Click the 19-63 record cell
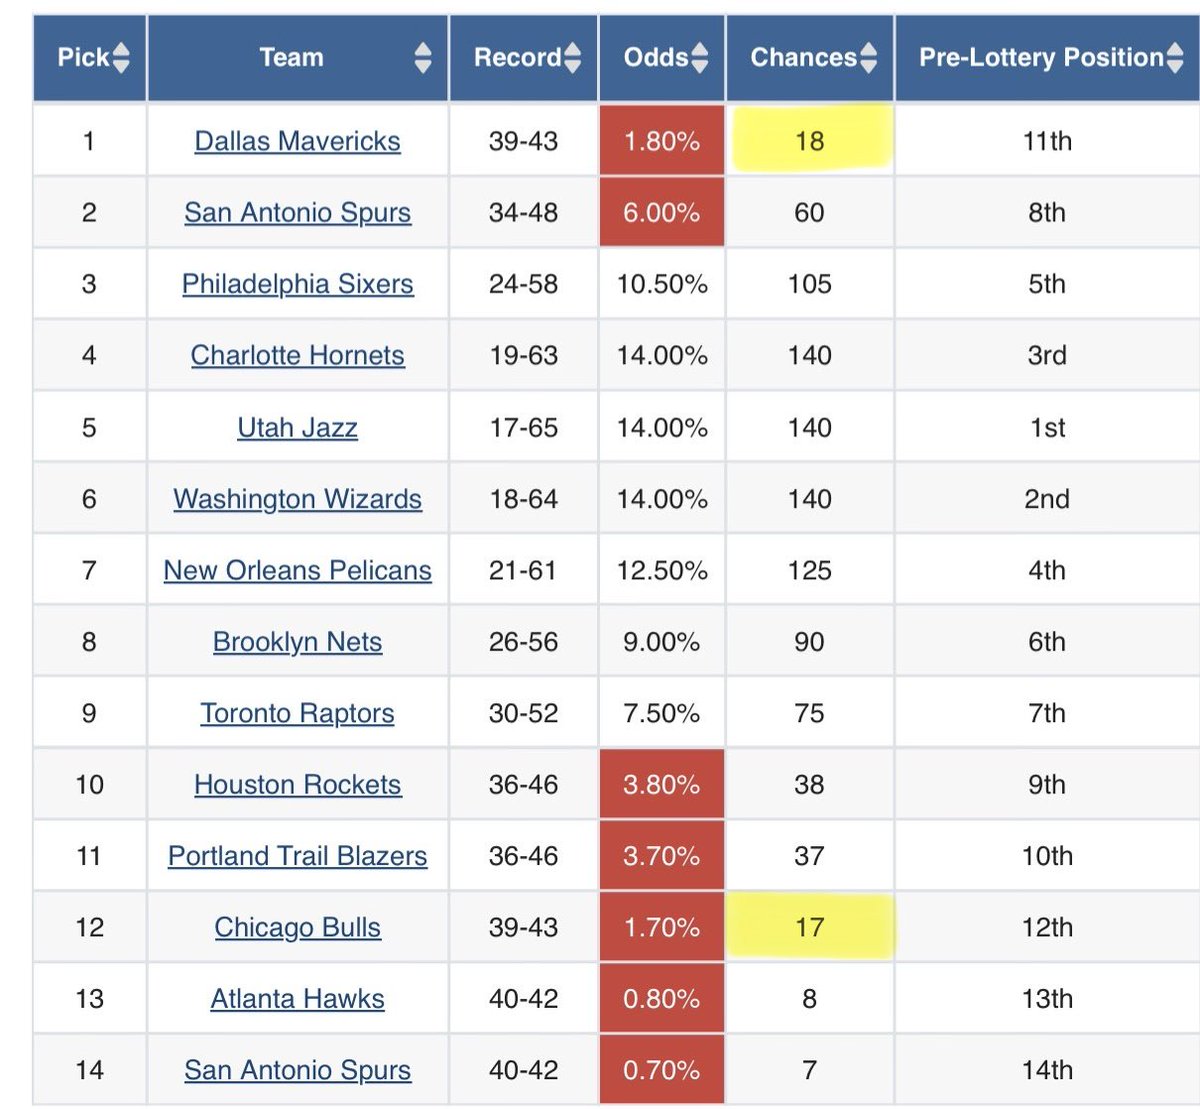This screenshot has height=1109, width=1200. tap(523, 355)
